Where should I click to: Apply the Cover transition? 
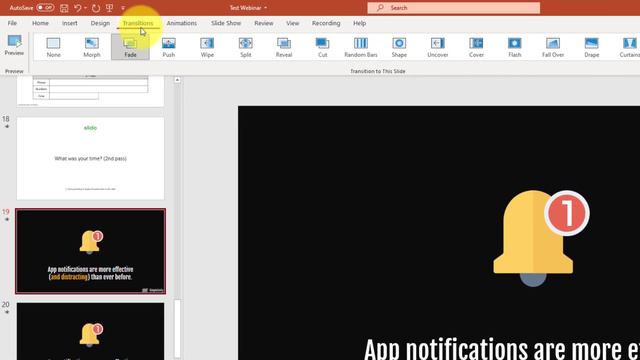point(476,47)
